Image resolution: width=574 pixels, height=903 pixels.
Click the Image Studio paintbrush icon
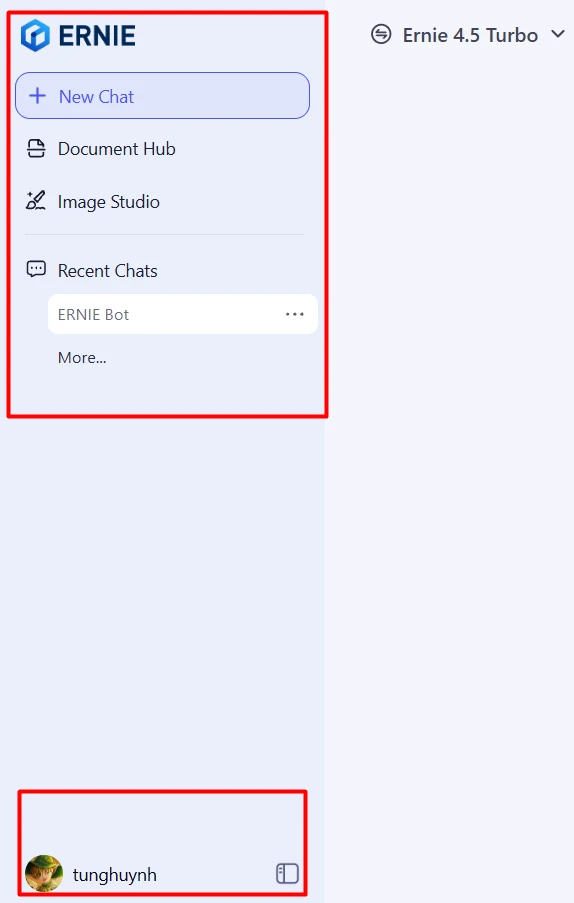(36, 201)
